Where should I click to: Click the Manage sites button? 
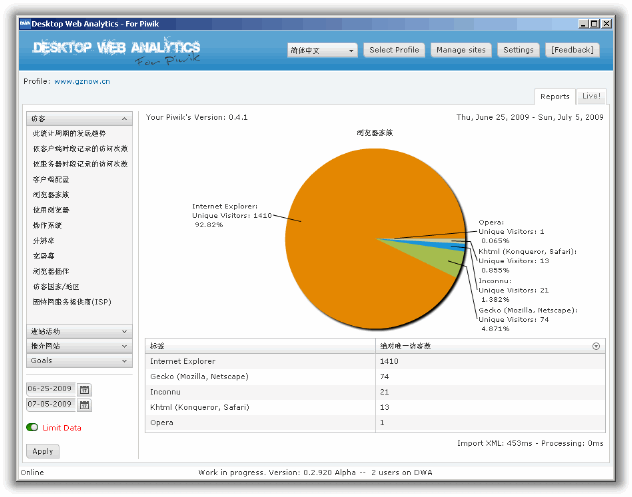pyautogui.click(x=461, y=50)
